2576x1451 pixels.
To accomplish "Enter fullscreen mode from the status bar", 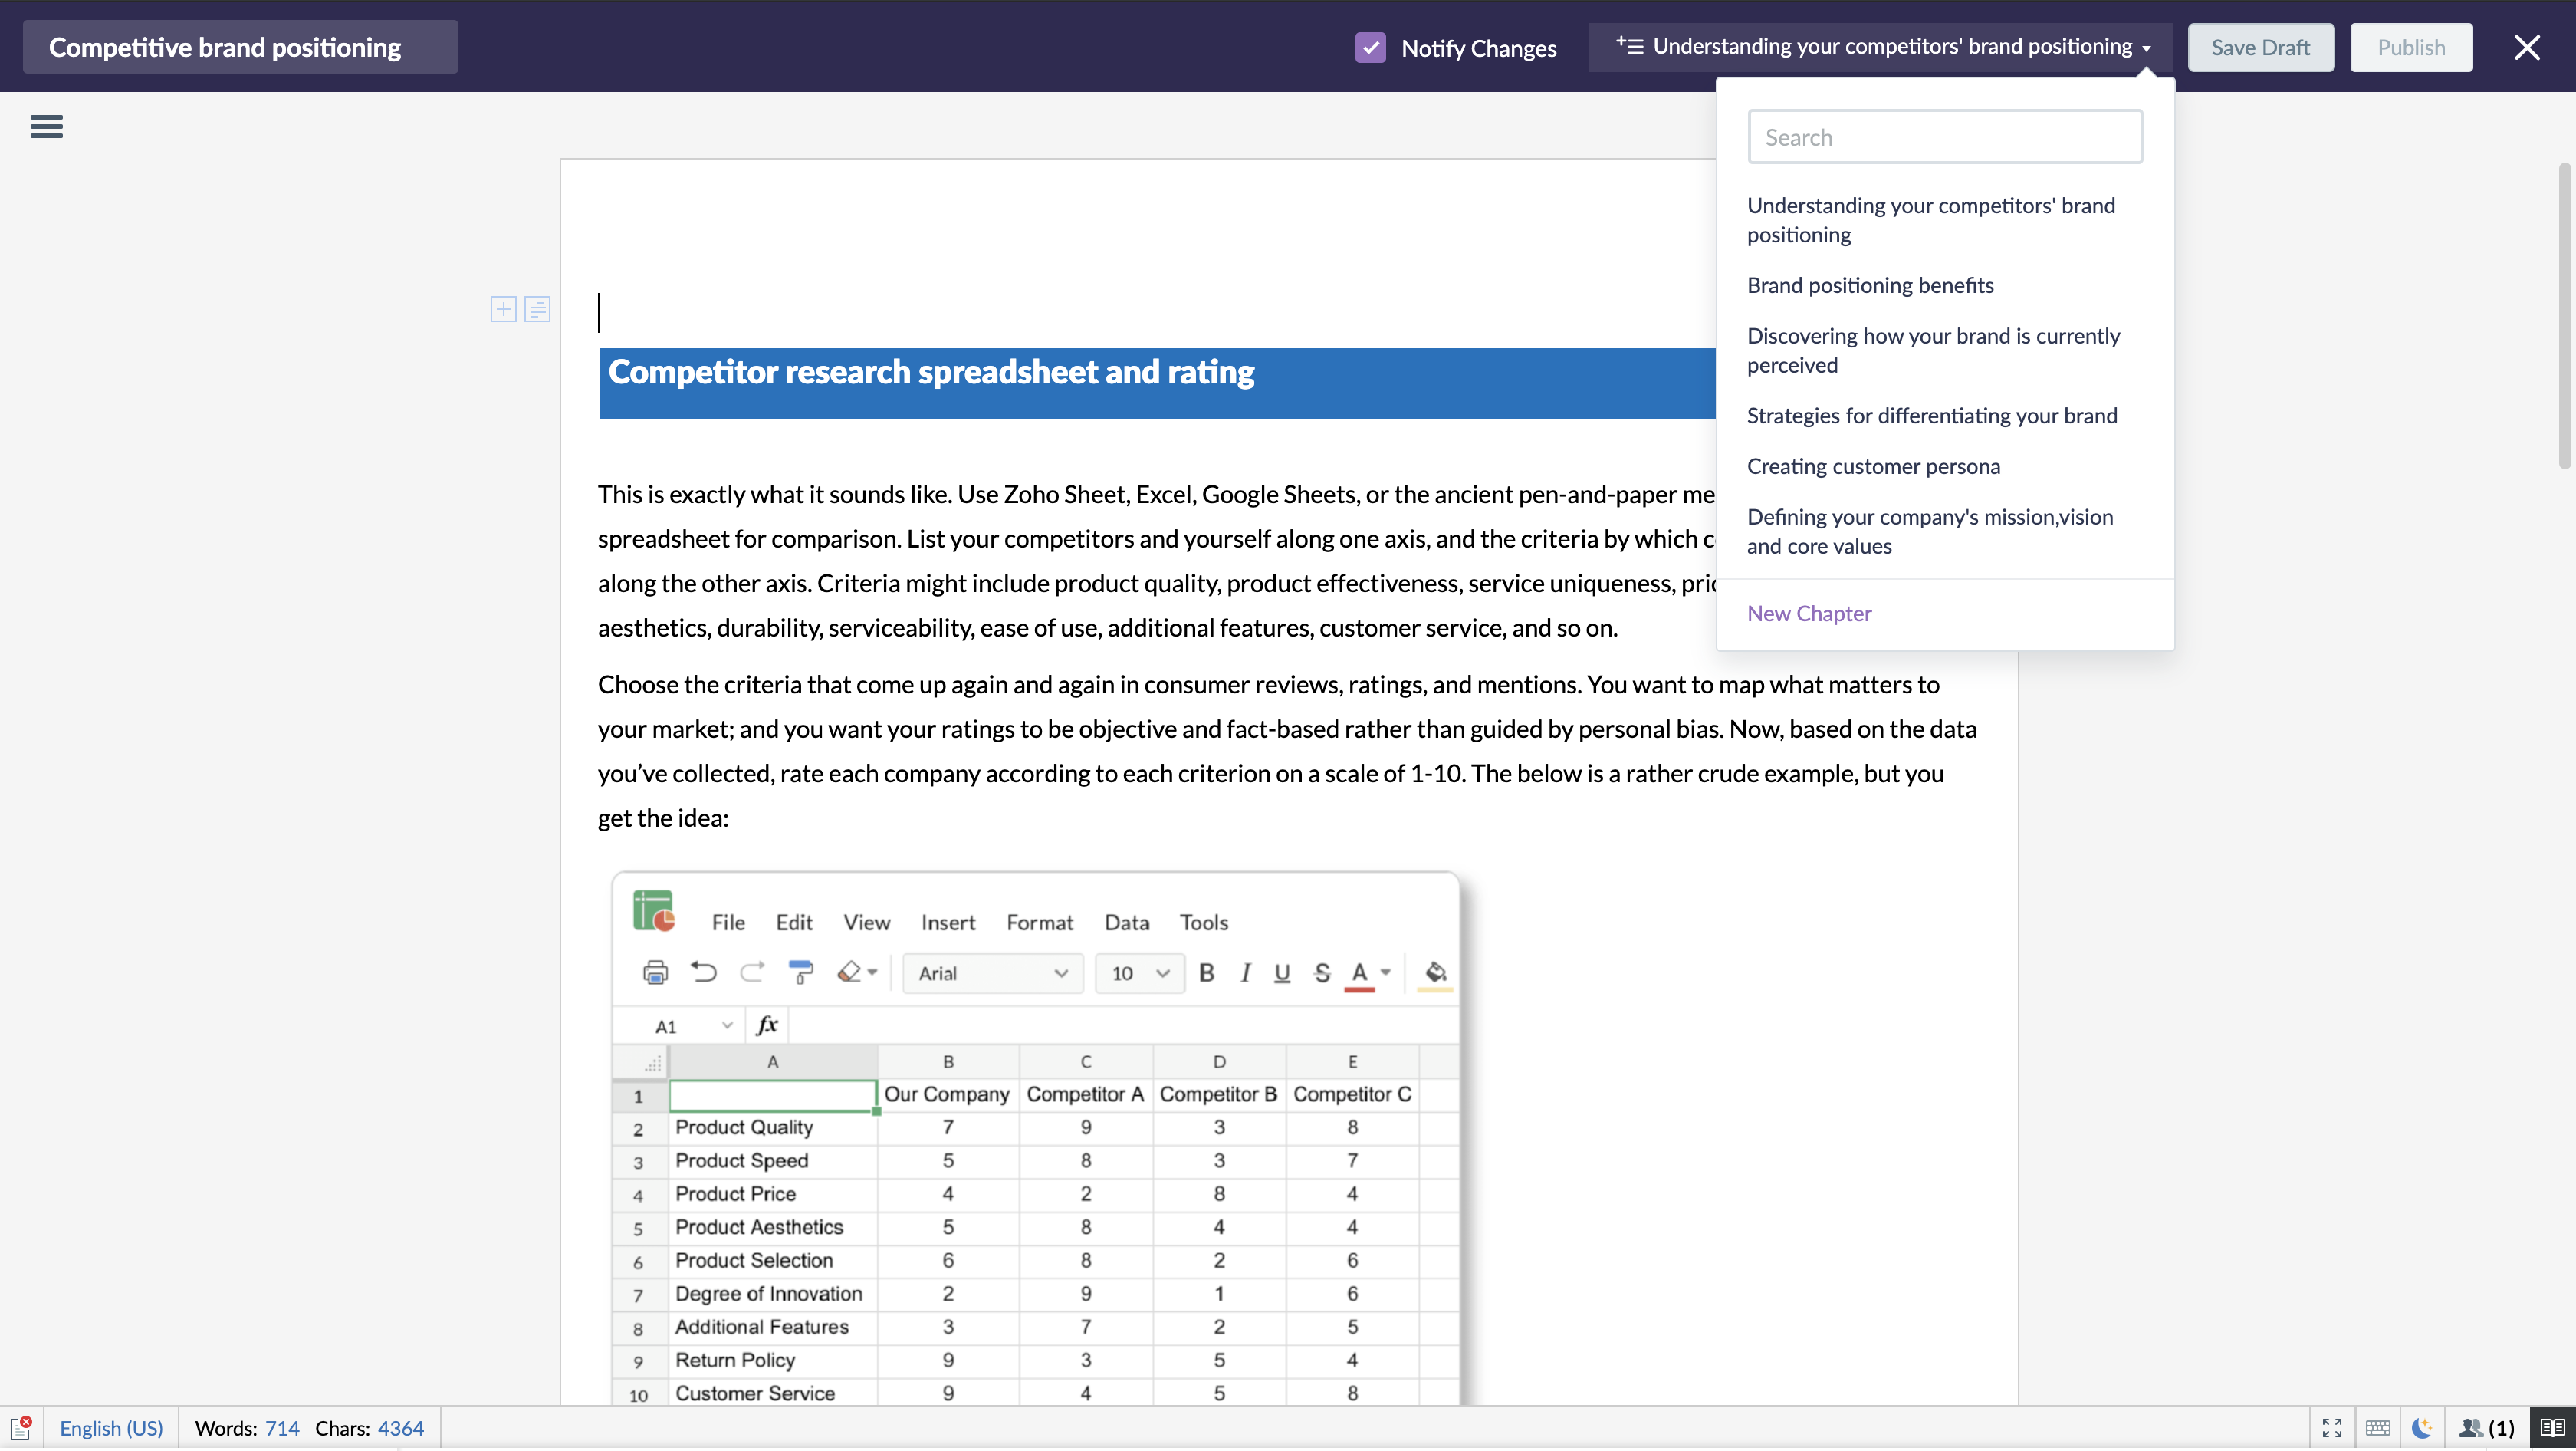I will (2332, 1428).
